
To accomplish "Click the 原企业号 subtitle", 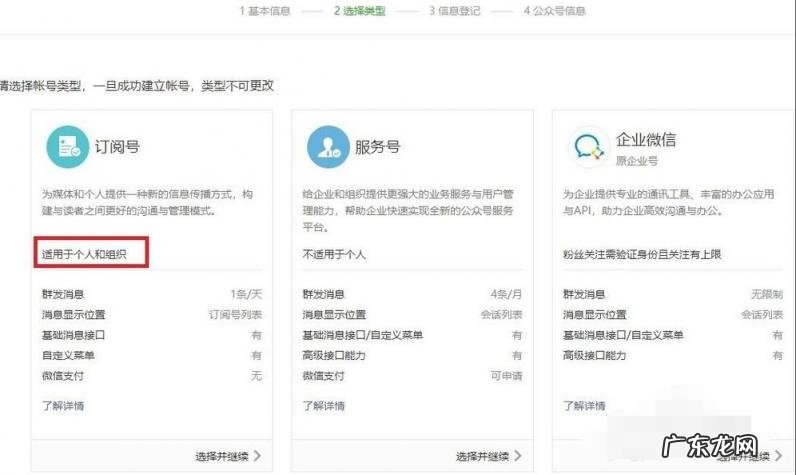I will (637, 161).
